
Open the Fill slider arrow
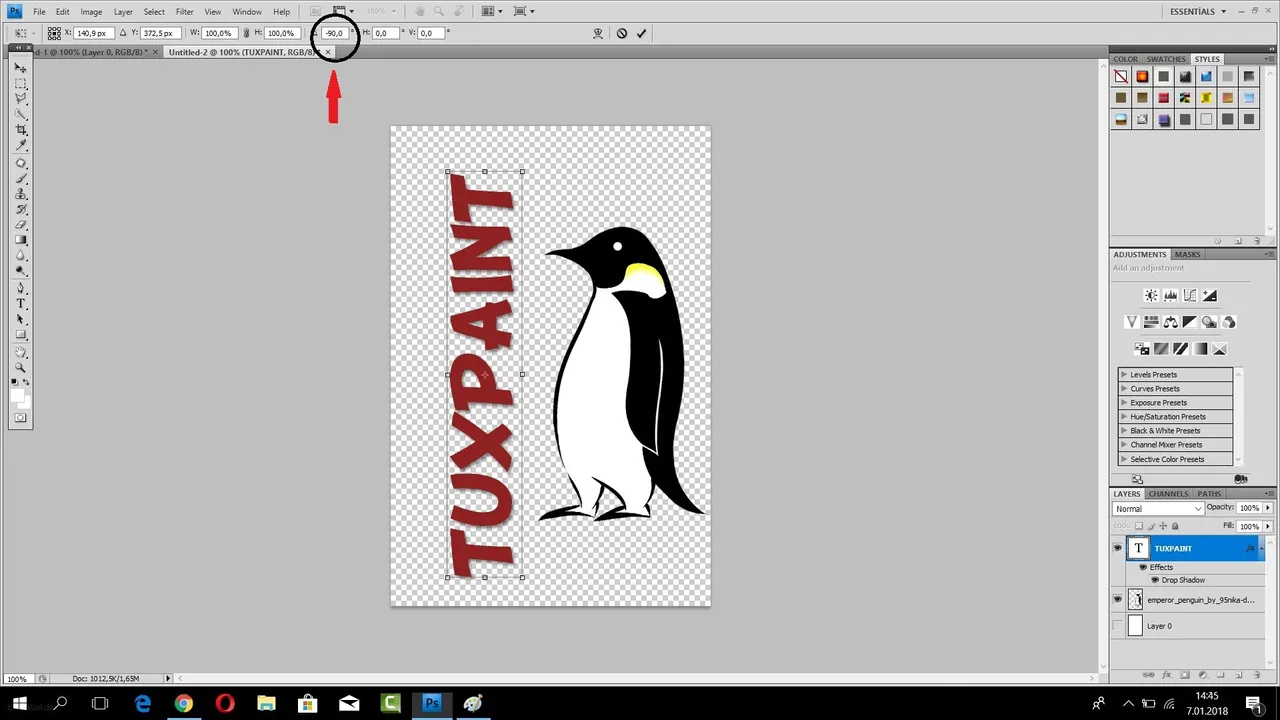point(1268,526)
